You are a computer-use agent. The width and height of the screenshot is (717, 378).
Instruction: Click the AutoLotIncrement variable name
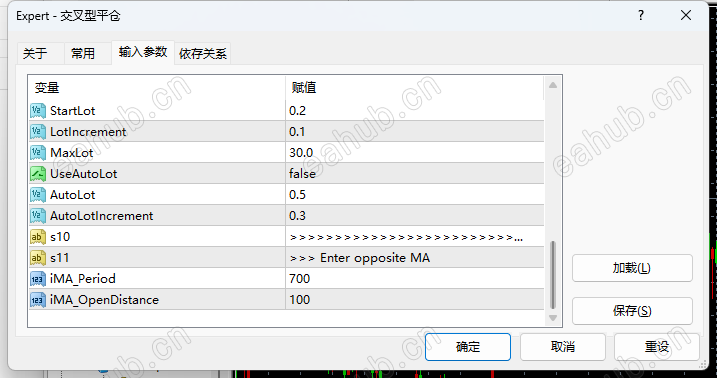pos(102,216)
